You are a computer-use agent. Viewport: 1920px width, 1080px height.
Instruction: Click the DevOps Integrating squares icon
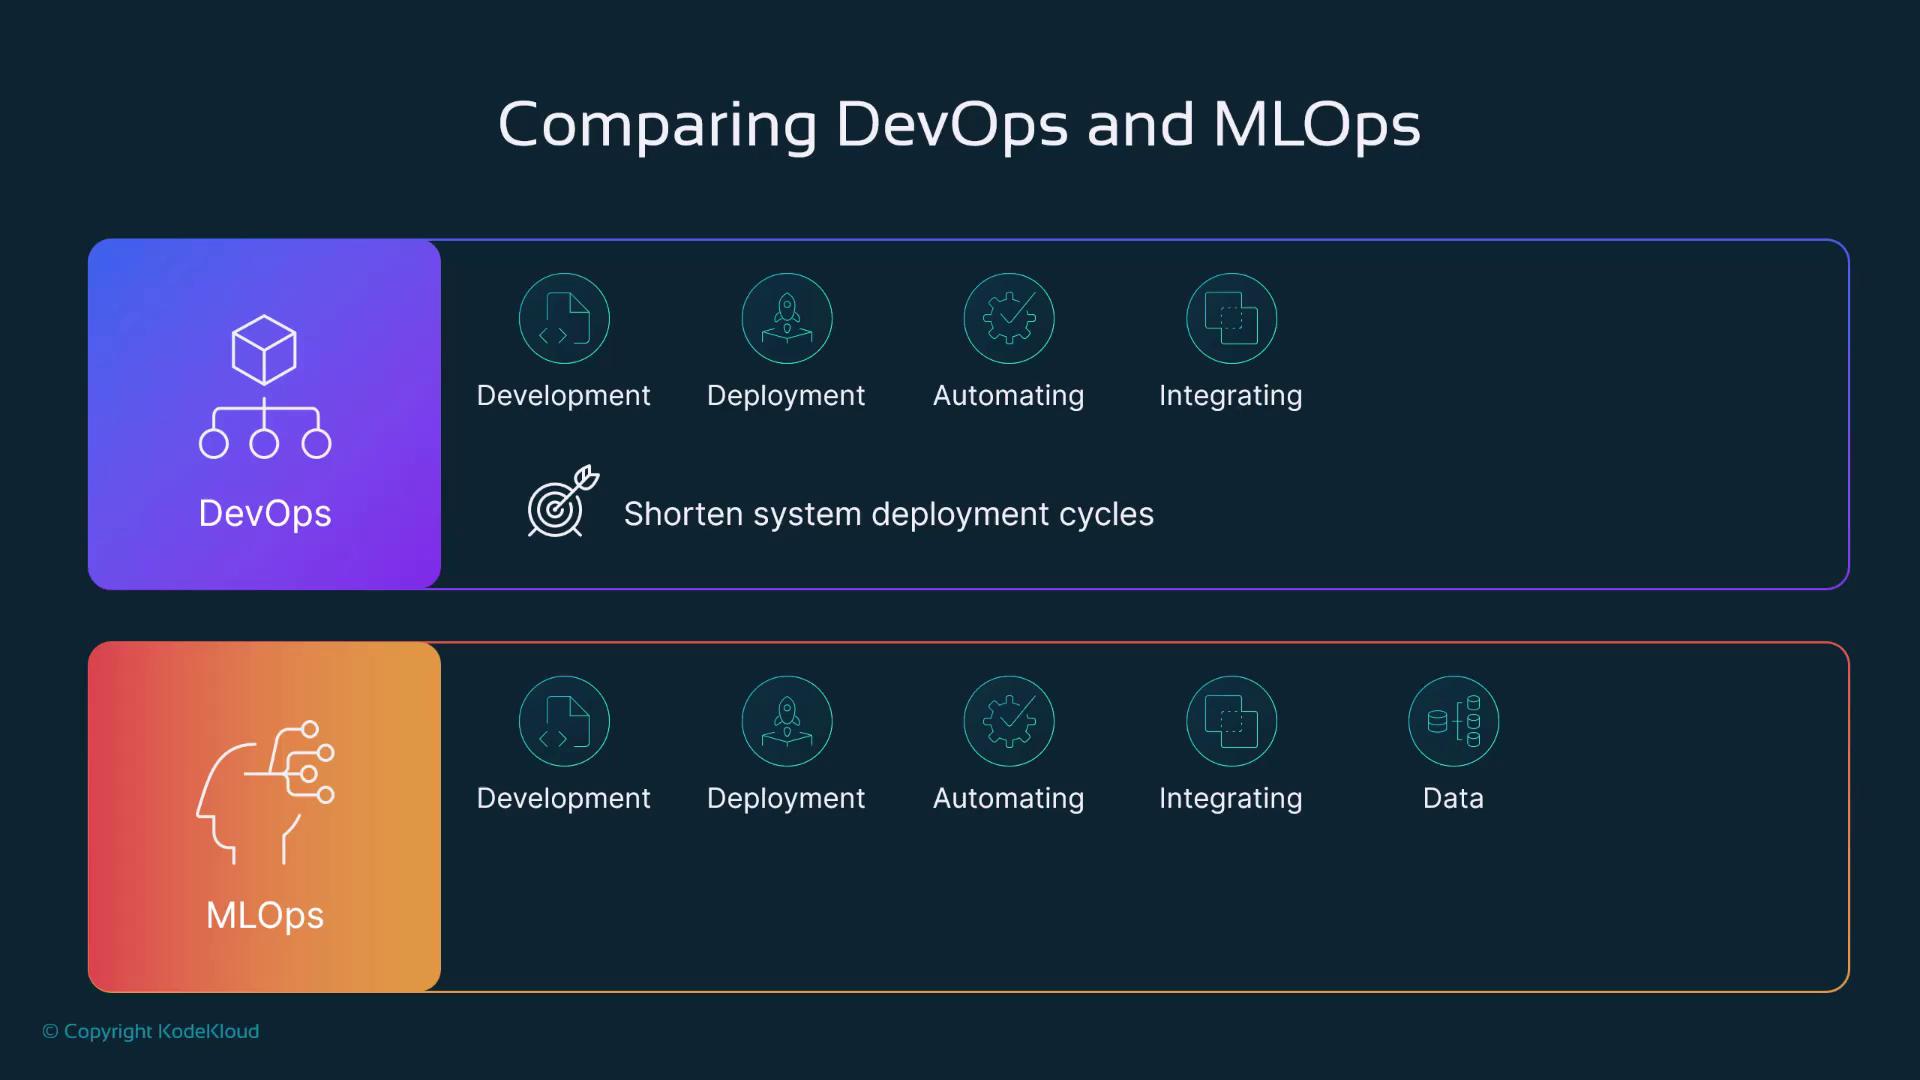click(x=1231, y=318)
